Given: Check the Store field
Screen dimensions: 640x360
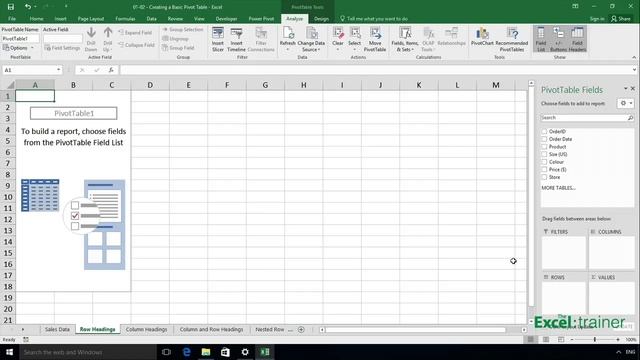Looking at the screenshot, I should [544, 177].
